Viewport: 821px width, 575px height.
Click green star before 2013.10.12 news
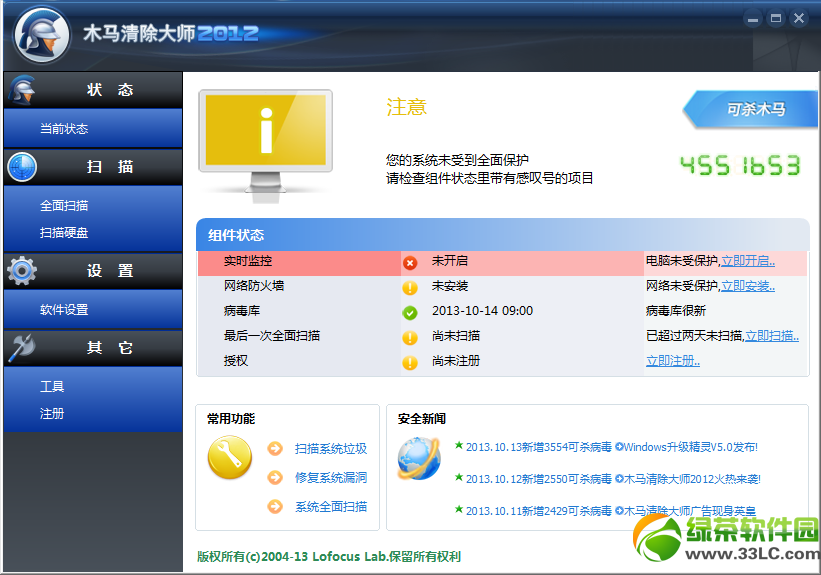(x=459, y=478)
